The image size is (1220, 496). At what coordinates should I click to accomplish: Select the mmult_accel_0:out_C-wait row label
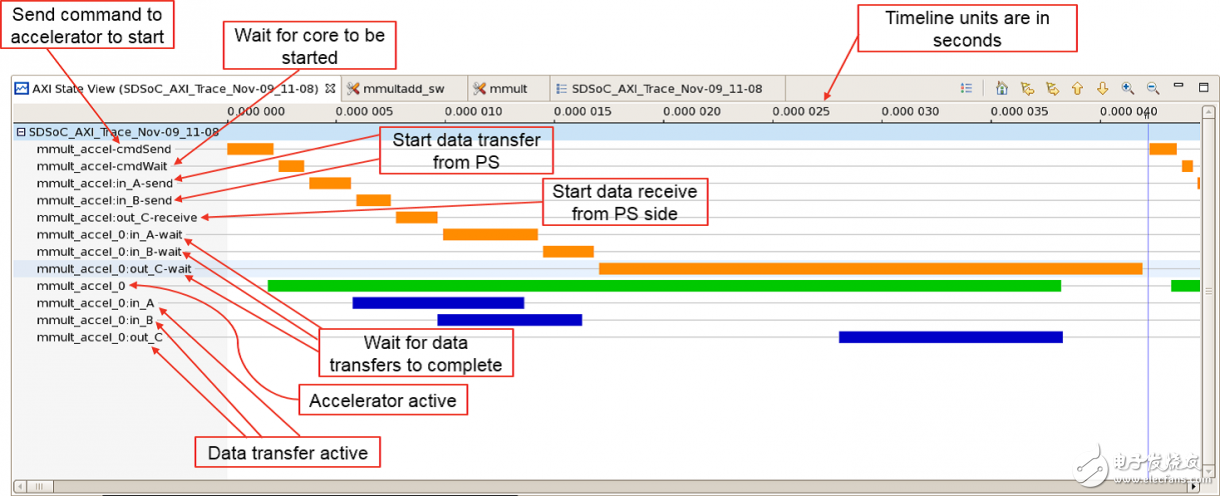coord(114,268)
